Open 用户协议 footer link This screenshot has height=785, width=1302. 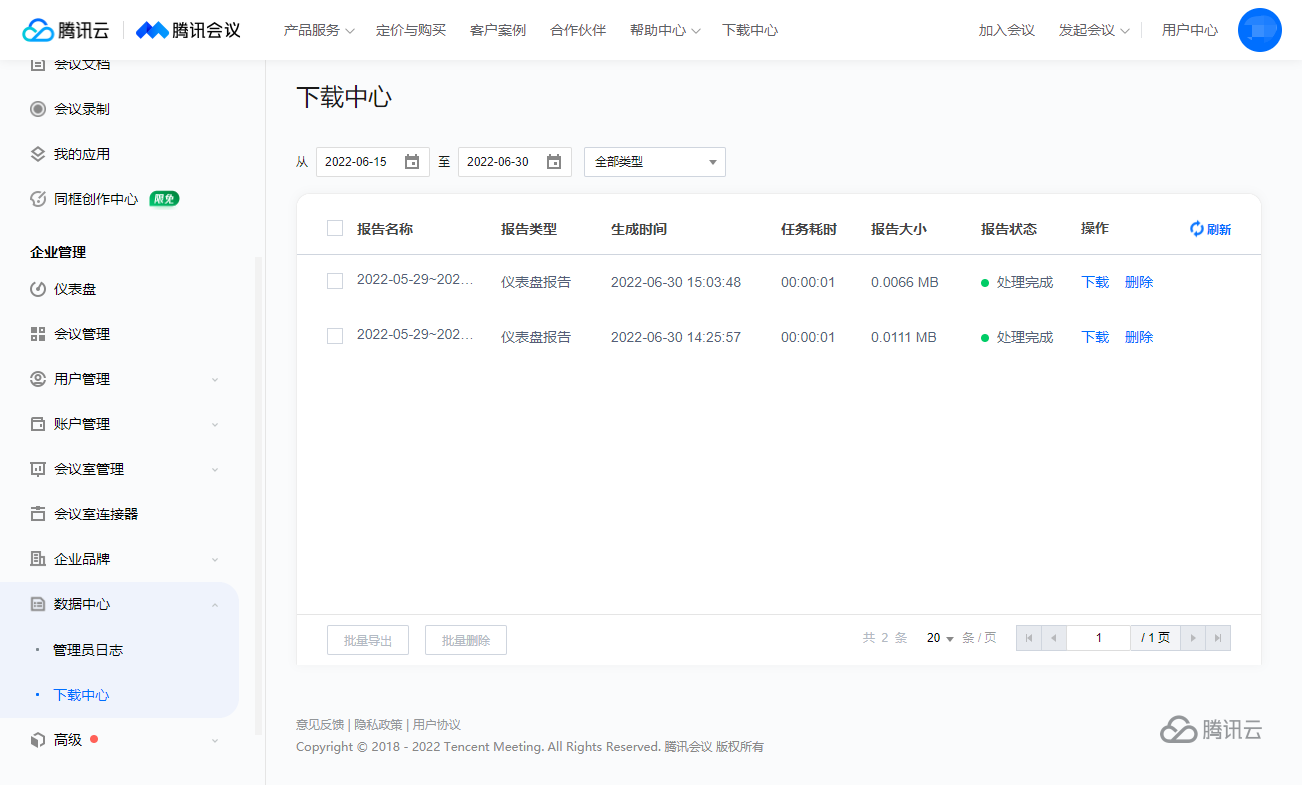pyautogui.click(x=437, y=725)
